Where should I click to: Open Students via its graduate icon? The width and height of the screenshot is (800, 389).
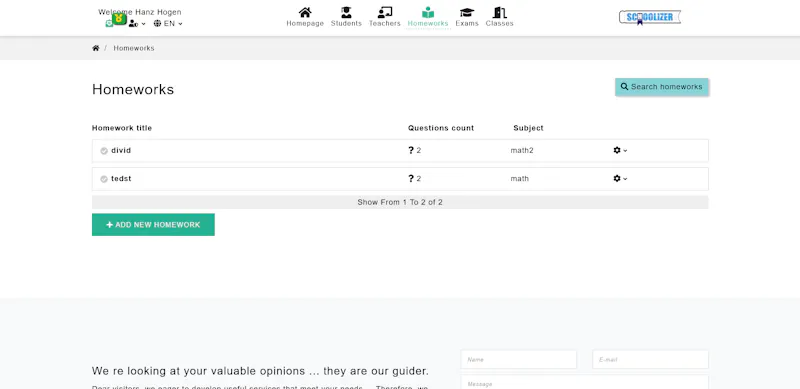tap(346, 12)
